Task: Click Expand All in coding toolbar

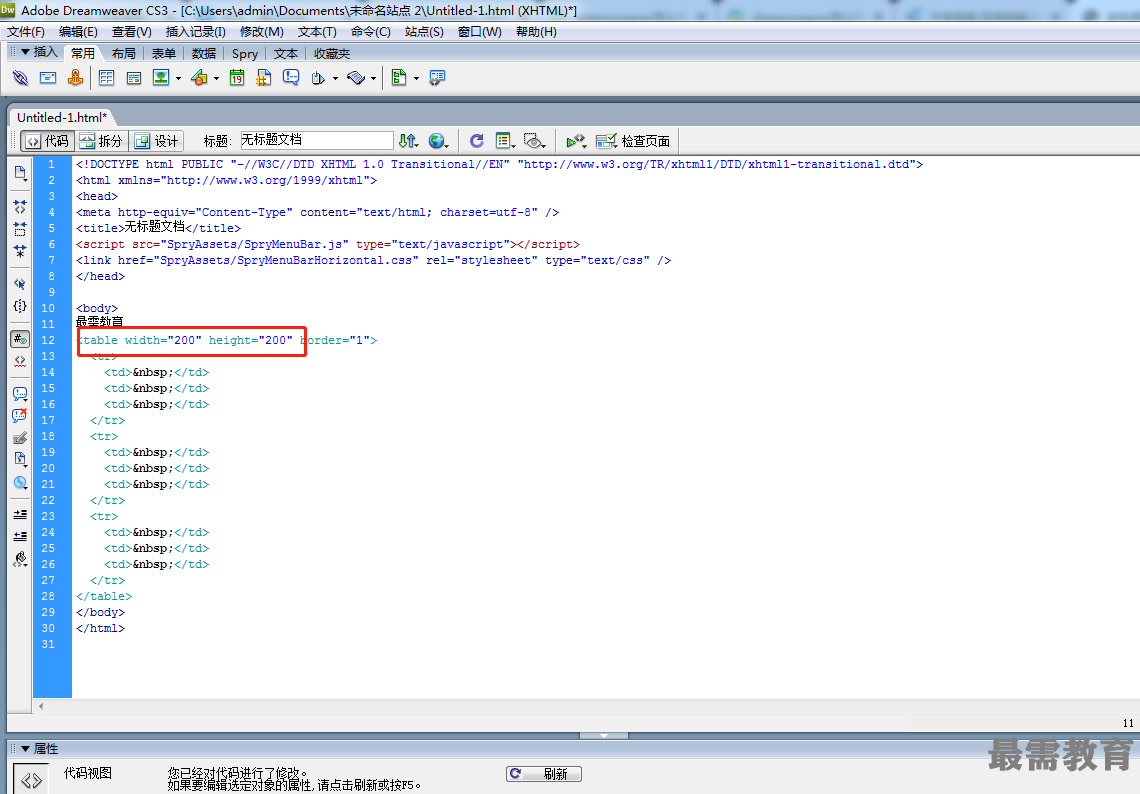Action: point(20,251)
